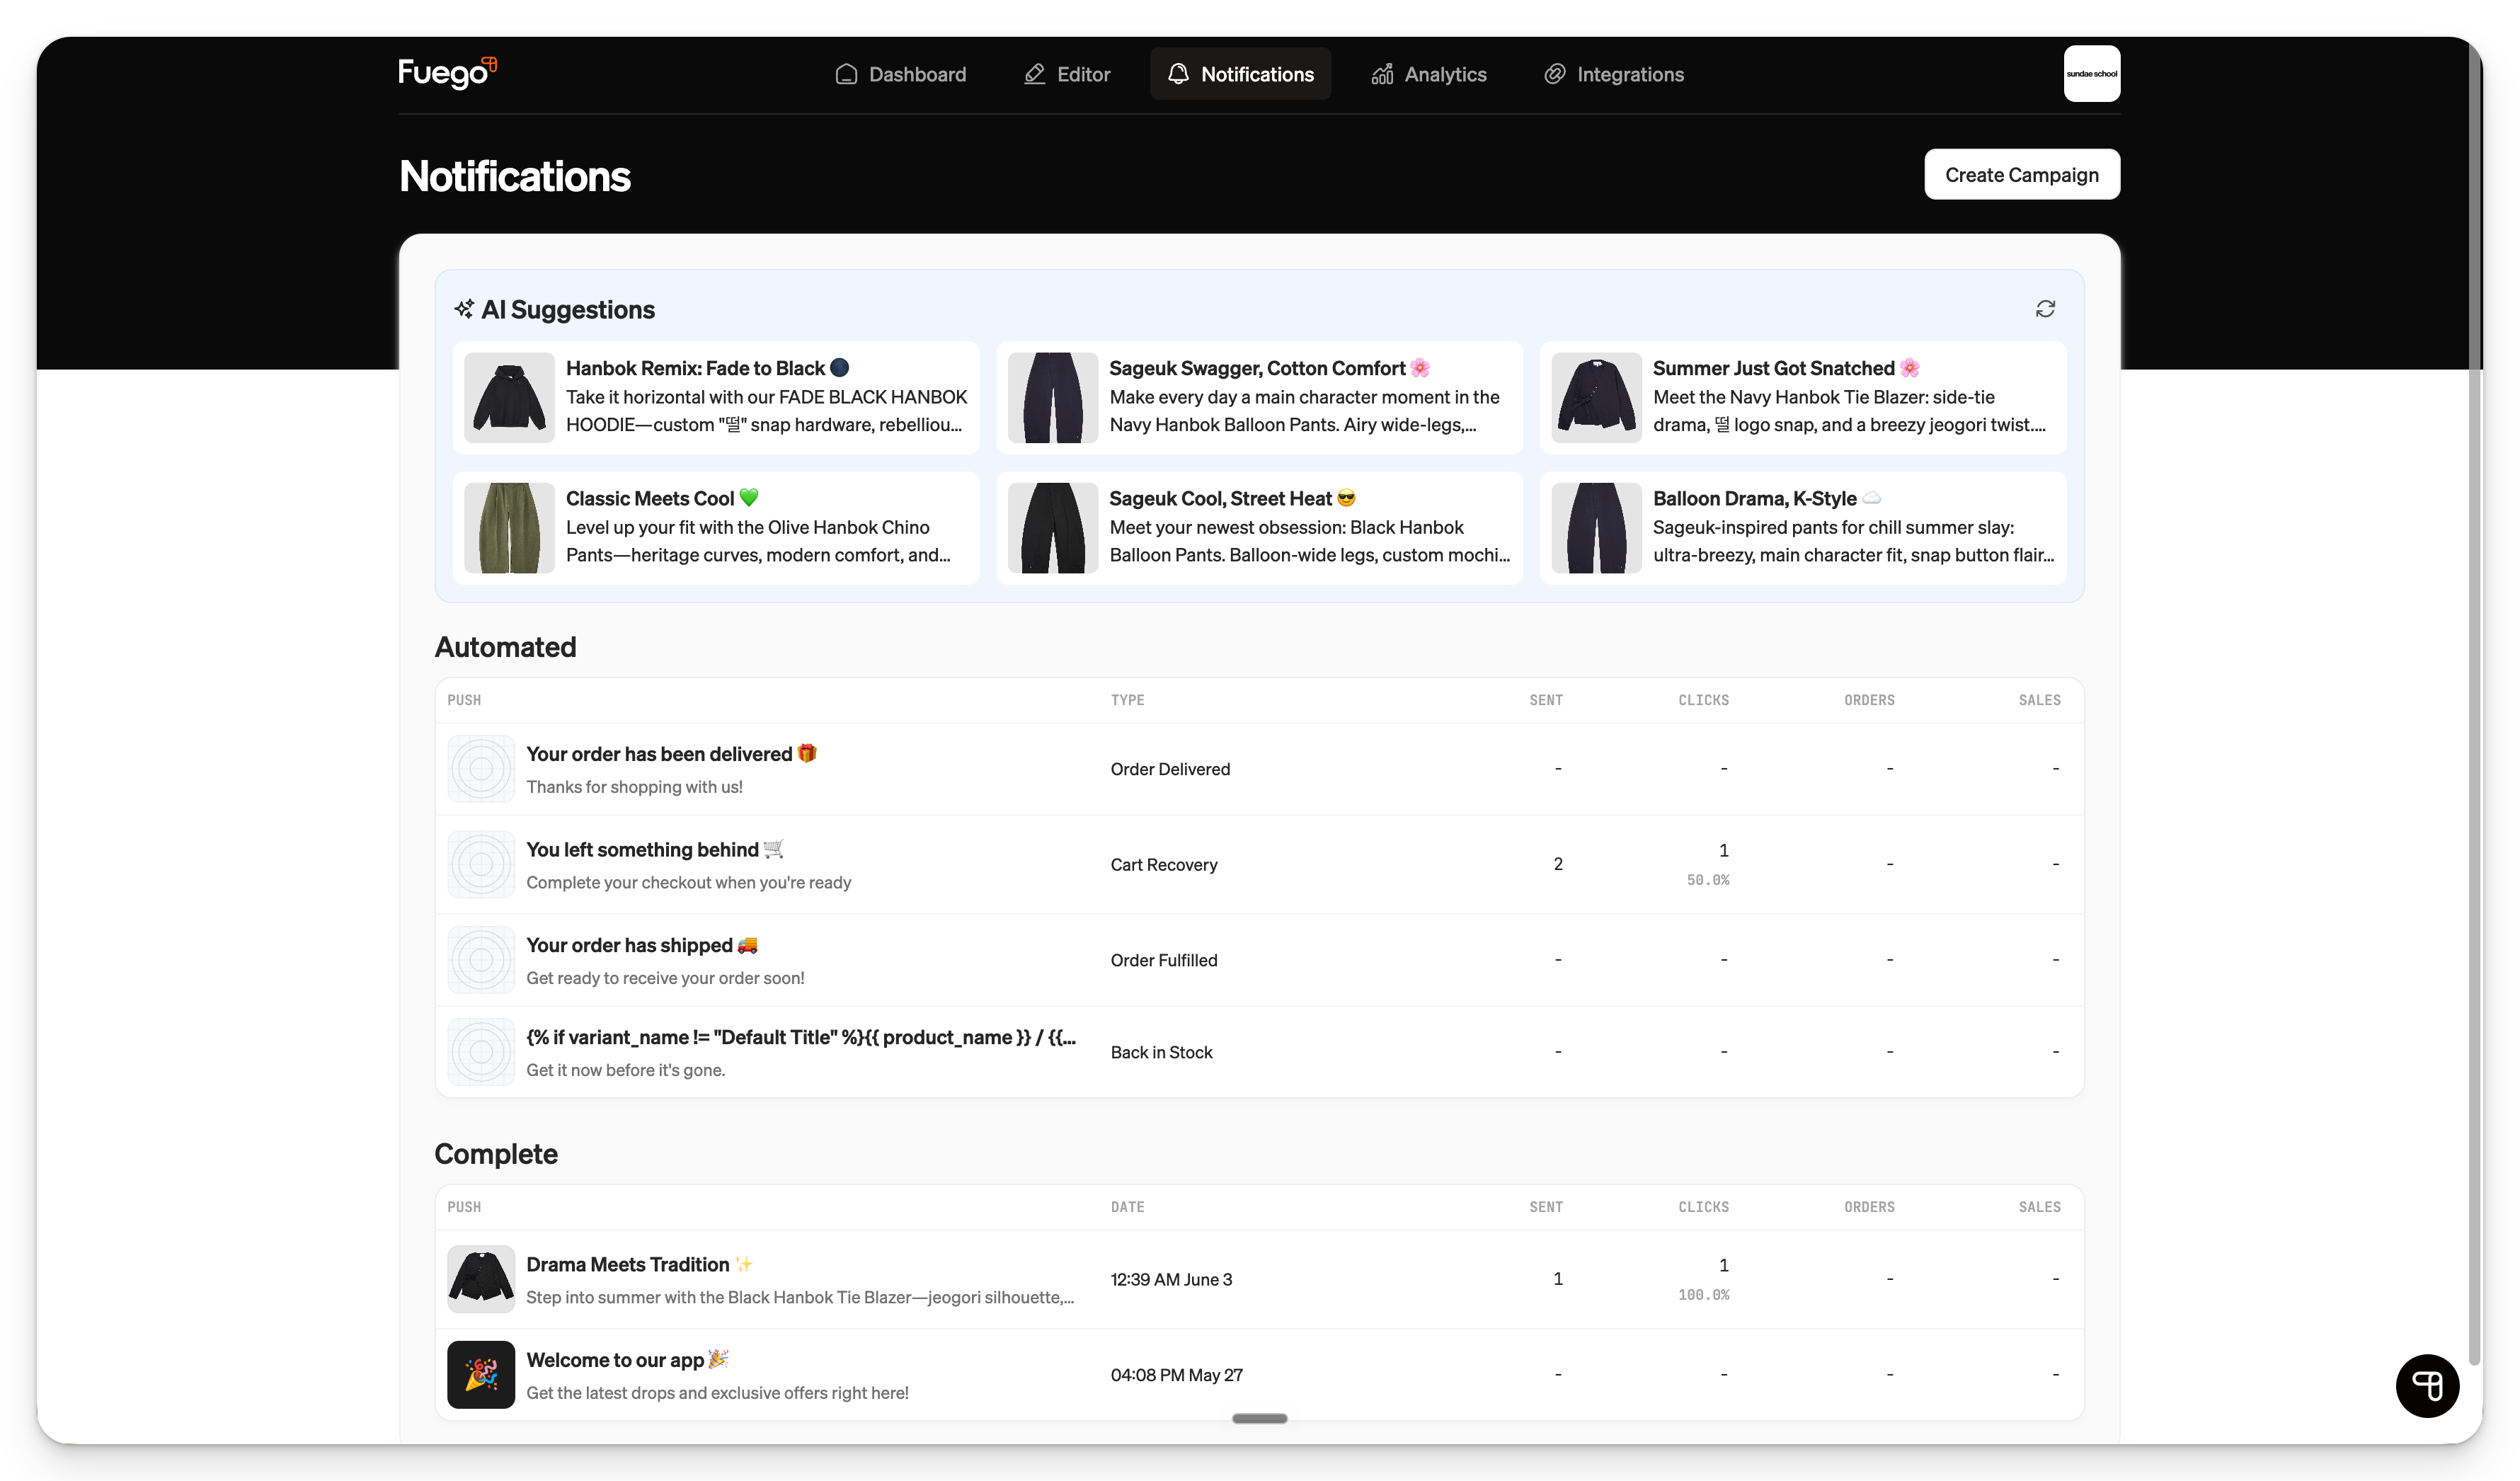Open the Drama Meets Tradition campaign
Screen dimensions: 2520x1481
point(1259,1279)
